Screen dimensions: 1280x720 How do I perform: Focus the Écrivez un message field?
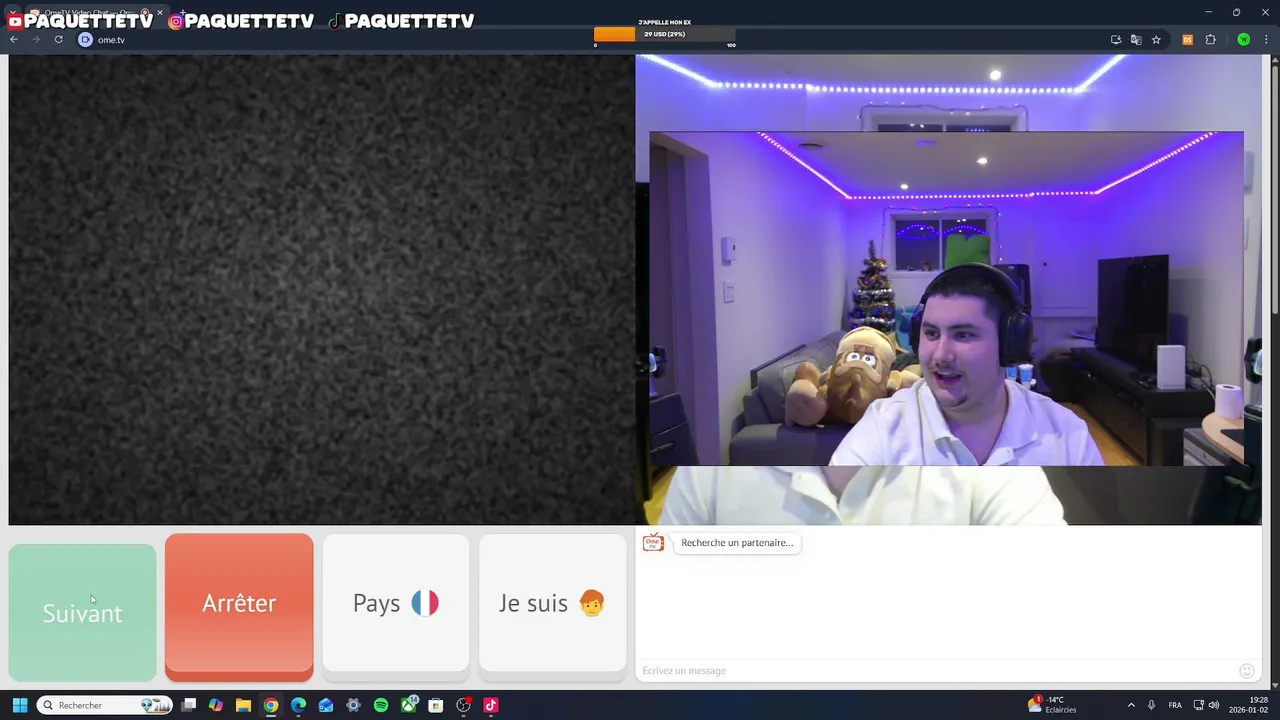935,671
